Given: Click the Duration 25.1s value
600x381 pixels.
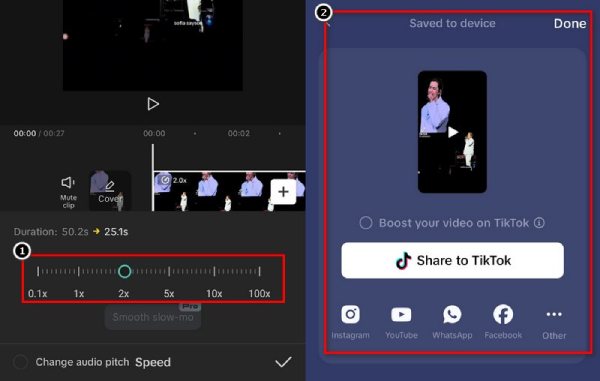Looking at the screenshot, I should pos(116,232).
